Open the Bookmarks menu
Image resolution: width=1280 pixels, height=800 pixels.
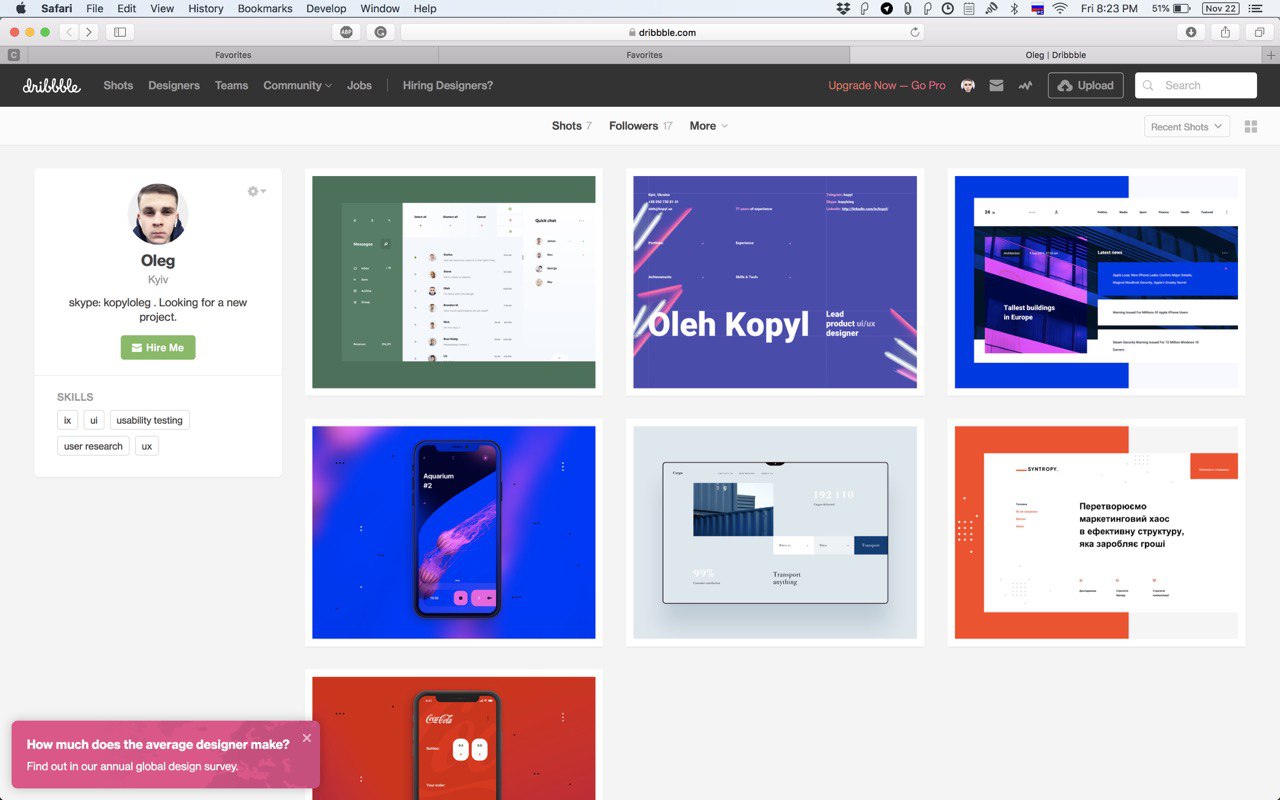tap(265, 8)
